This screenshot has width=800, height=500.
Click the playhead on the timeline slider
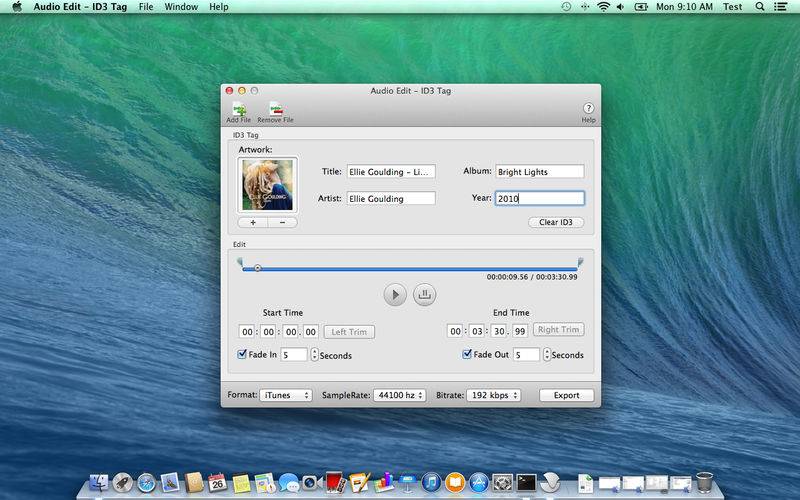pyautogui.click(x=257, y=268)
